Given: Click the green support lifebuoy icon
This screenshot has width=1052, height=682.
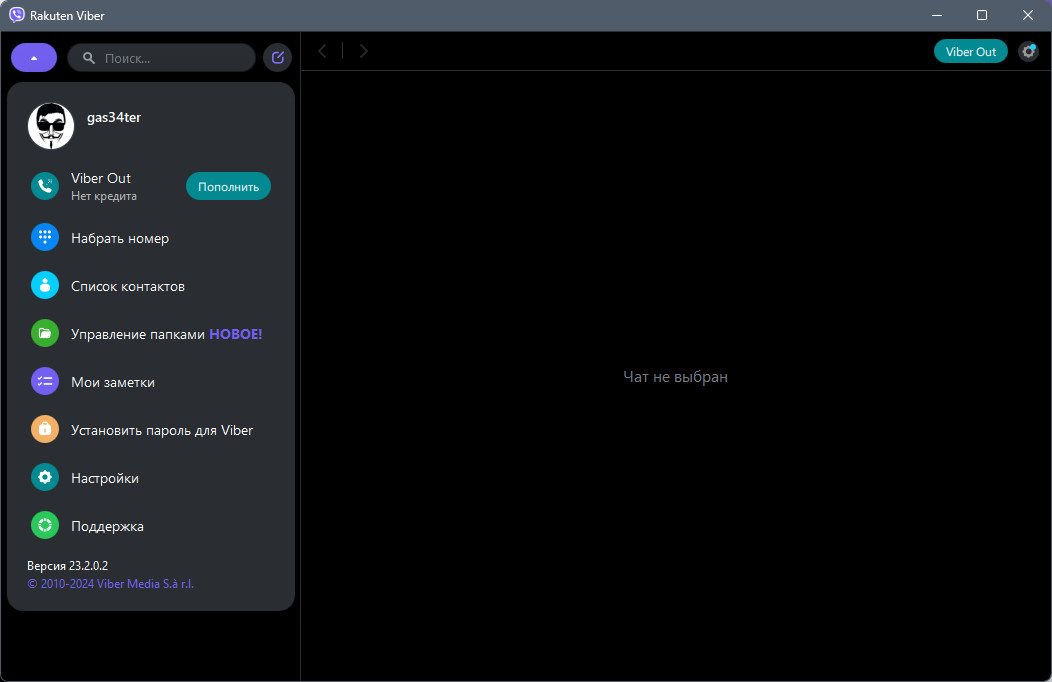Looking at the screenshot, I should pos(45,526).
